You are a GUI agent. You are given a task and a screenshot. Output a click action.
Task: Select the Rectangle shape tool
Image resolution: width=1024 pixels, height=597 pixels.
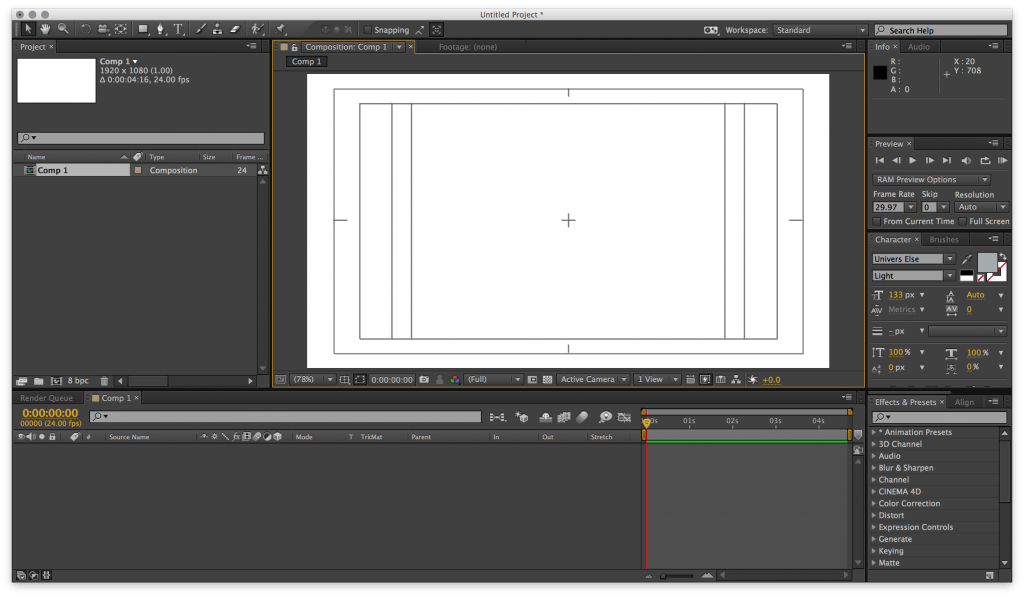pyautogui.click(x=143, y=29)
